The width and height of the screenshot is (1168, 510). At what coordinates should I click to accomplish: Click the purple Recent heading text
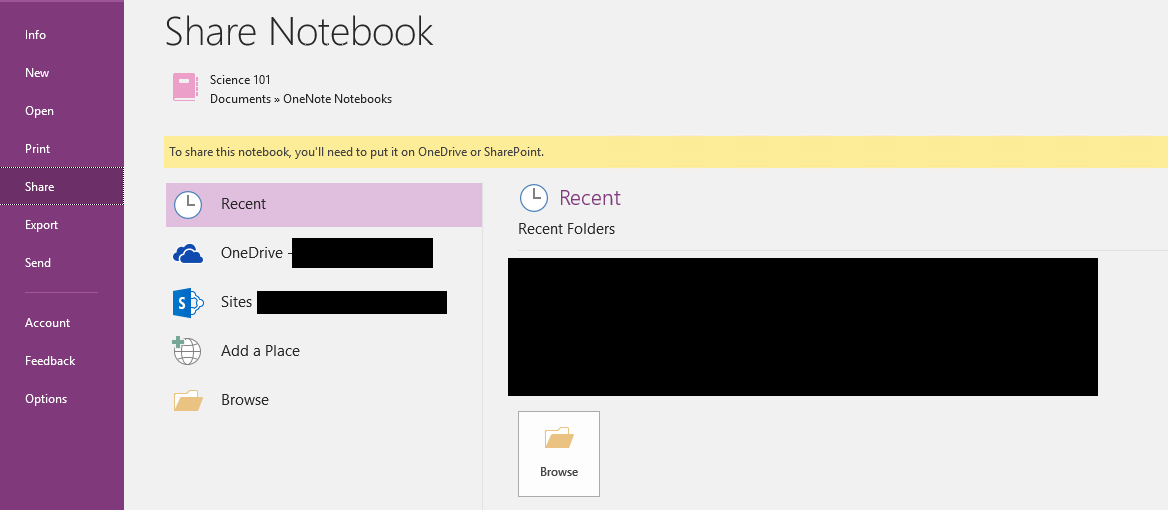coord(590,198)
